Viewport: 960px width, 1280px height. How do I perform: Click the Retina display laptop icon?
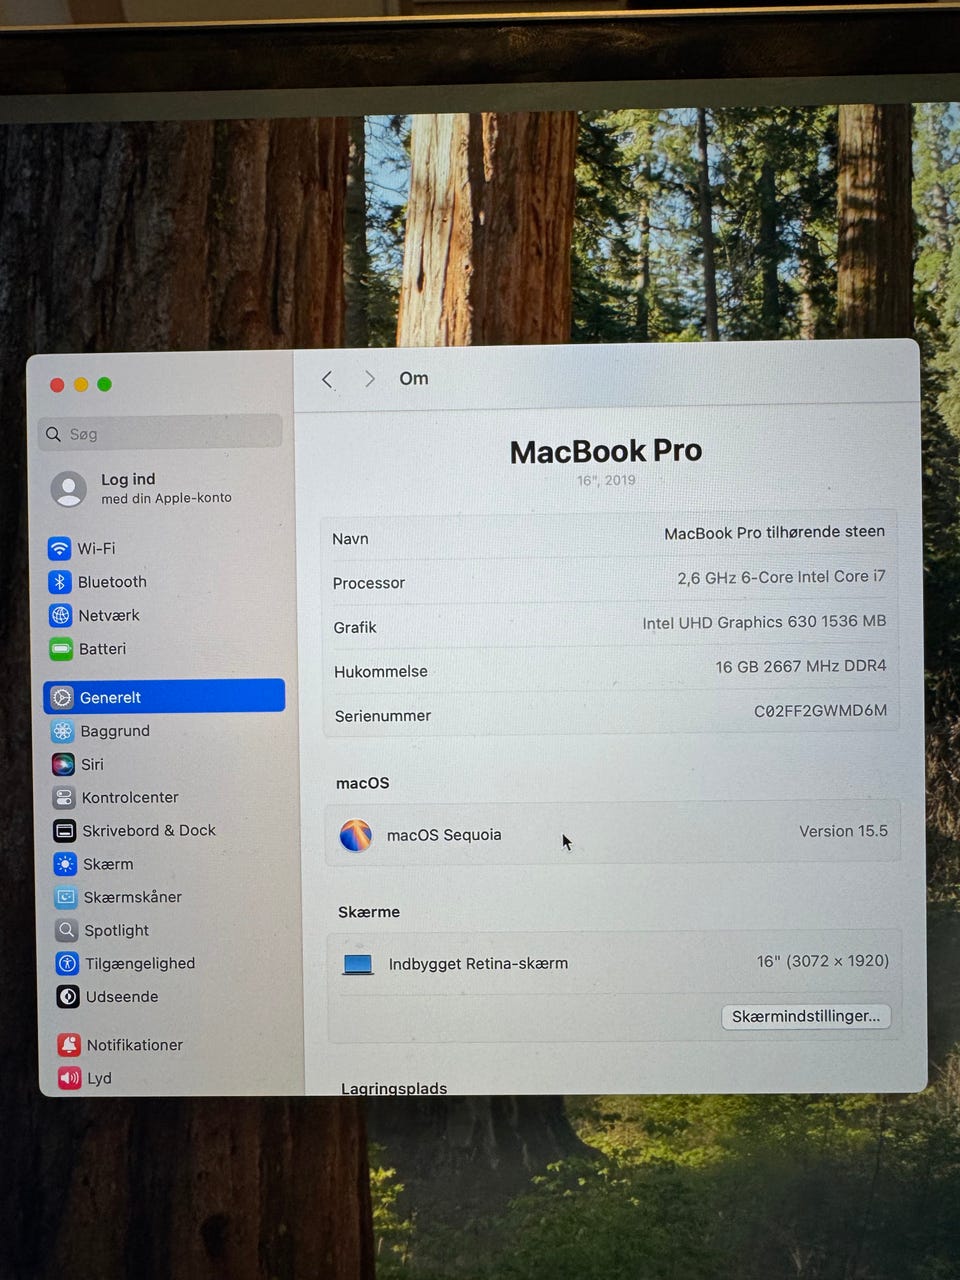point(358,964)
